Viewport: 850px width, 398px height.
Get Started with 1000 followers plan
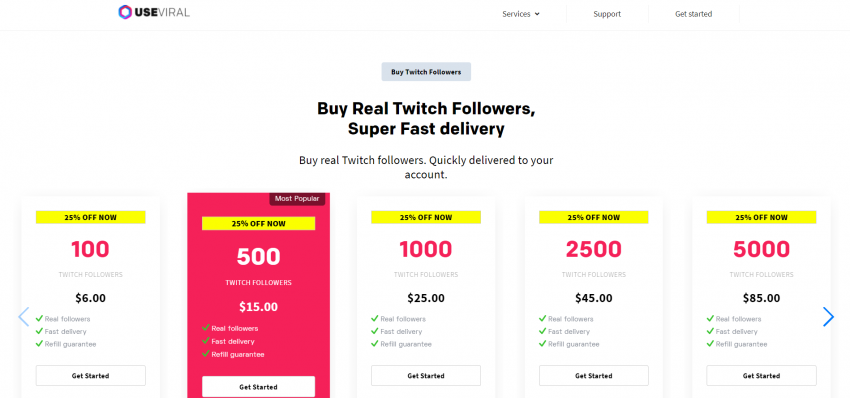tap(426, 376)
